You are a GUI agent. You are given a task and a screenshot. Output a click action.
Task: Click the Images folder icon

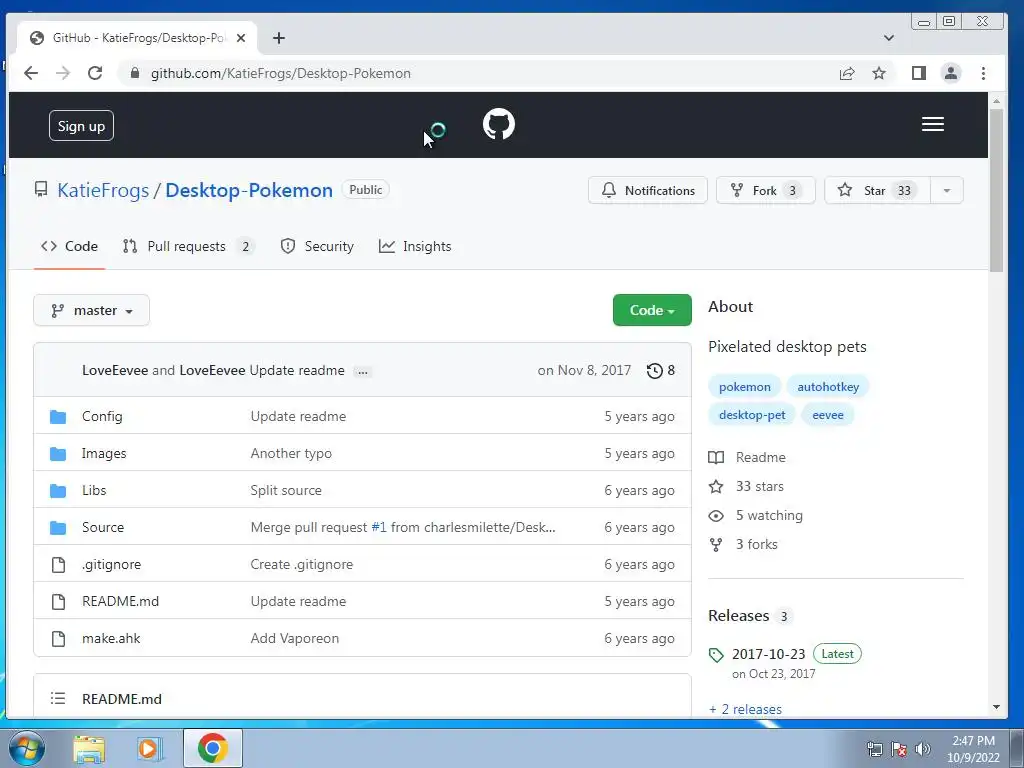click(x=58, y=453)
